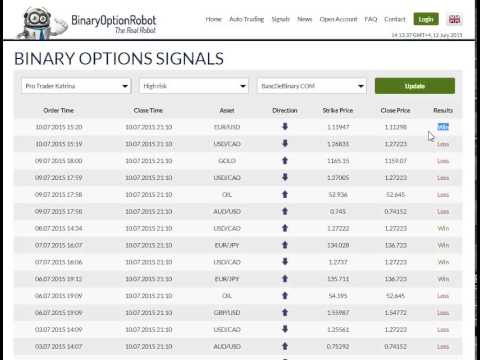The width and height of the screenshot is (480, 360).
Task: Click close price 1.54772
Action: (x=396, y=313)
